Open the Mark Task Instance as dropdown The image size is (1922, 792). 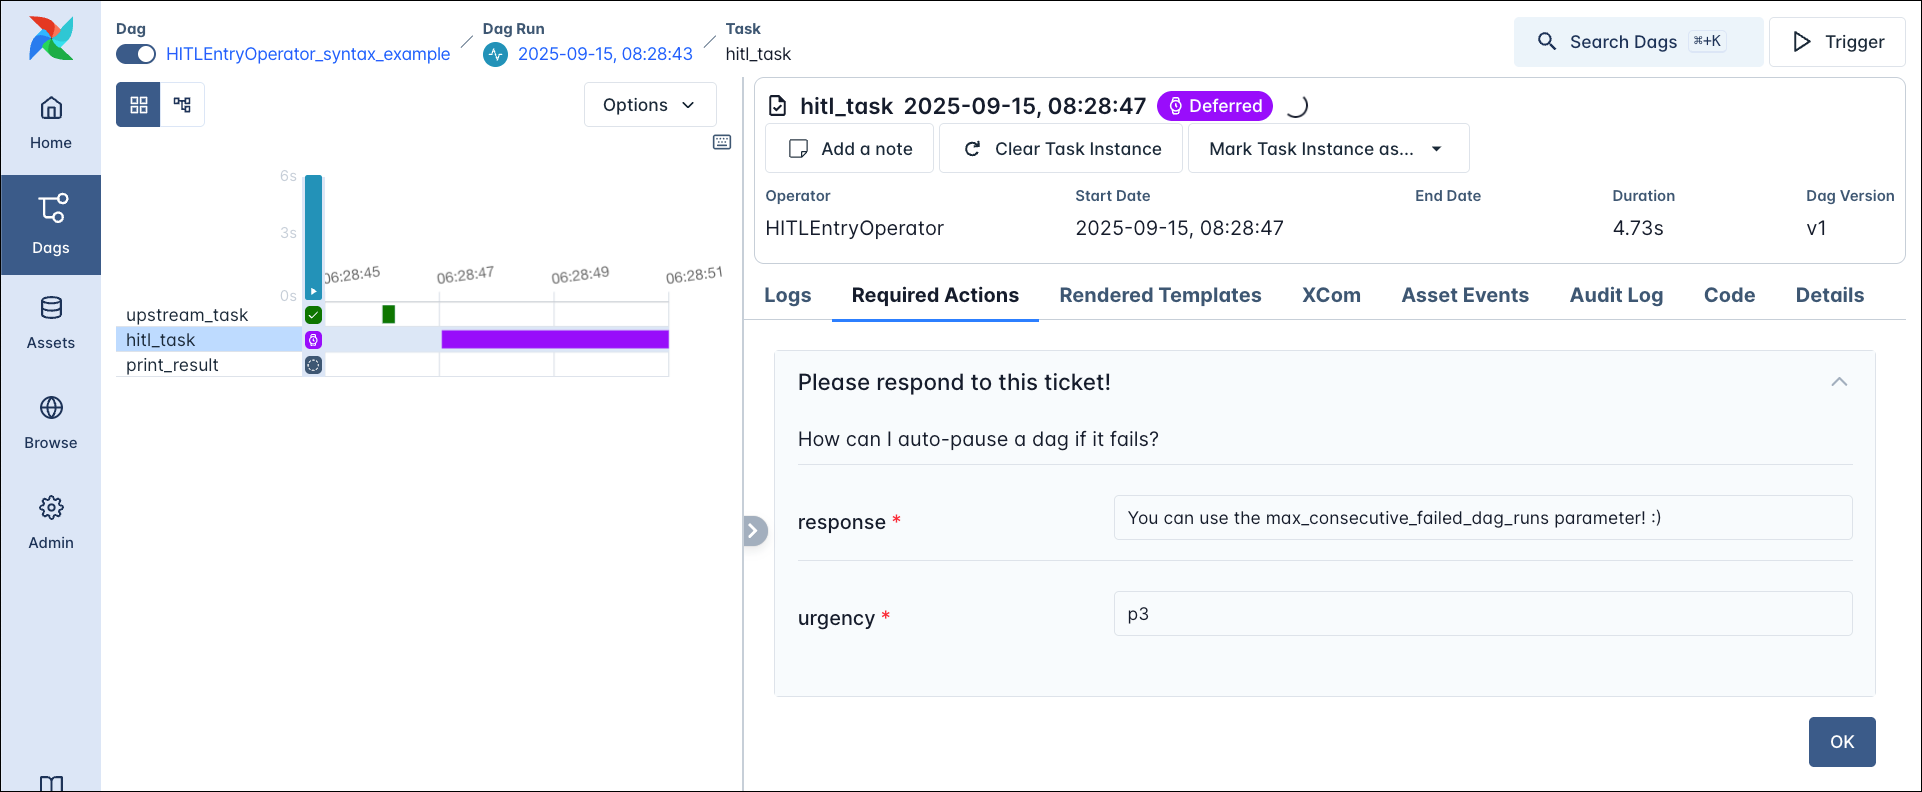(1327, 149)
